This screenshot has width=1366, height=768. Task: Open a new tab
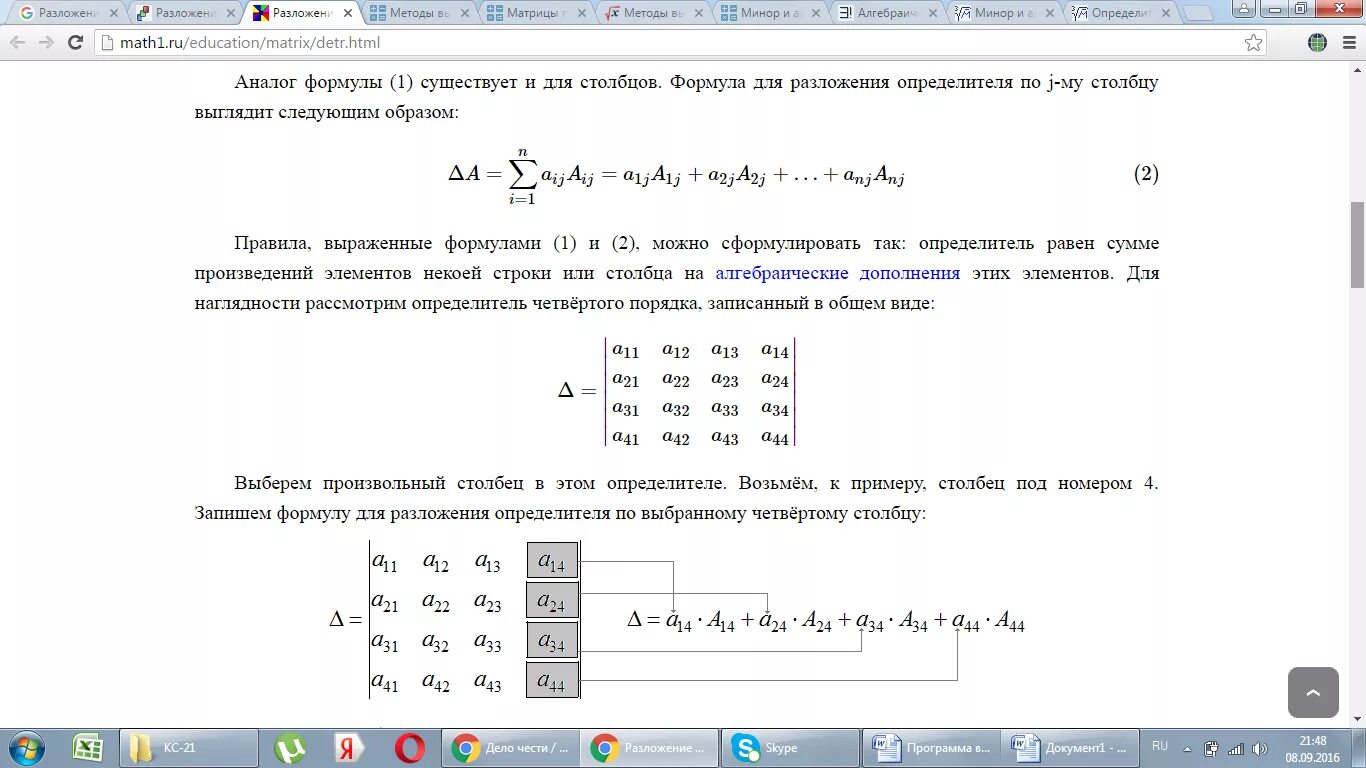pos(1197,14)
